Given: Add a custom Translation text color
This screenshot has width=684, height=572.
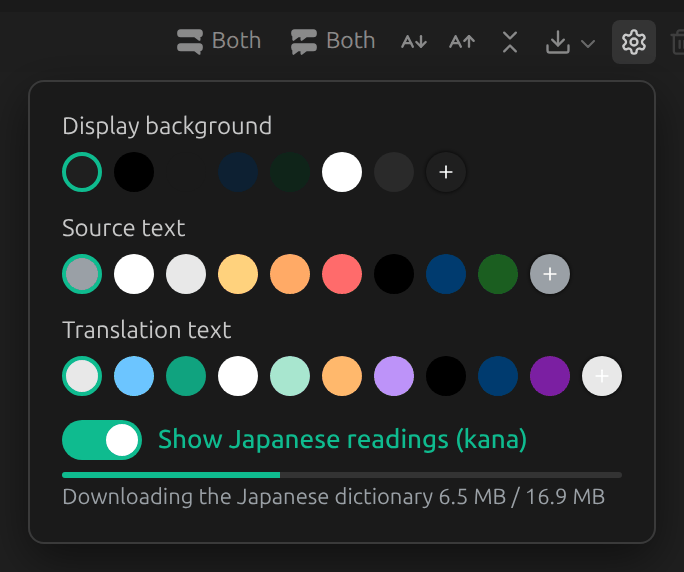Looking at the screenshot, I should click(602, 376).
